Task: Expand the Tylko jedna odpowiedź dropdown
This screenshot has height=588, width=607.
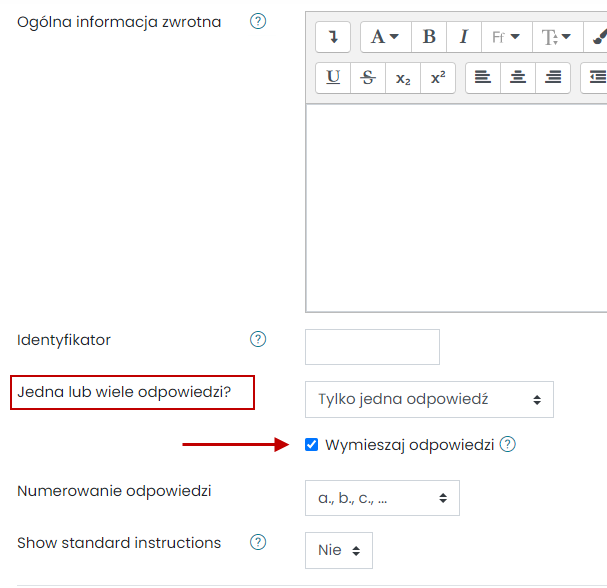Action: pyautogui.click(x=429, y=399)
